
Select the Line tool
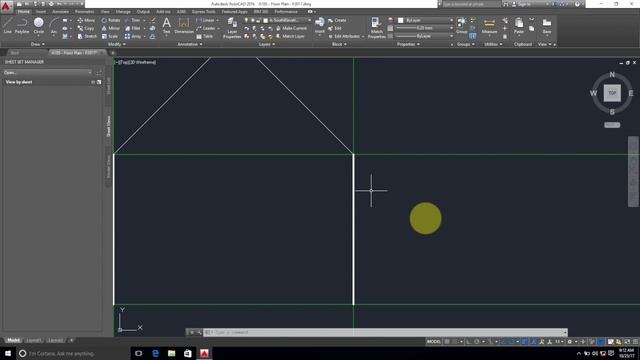pos(7,26)
